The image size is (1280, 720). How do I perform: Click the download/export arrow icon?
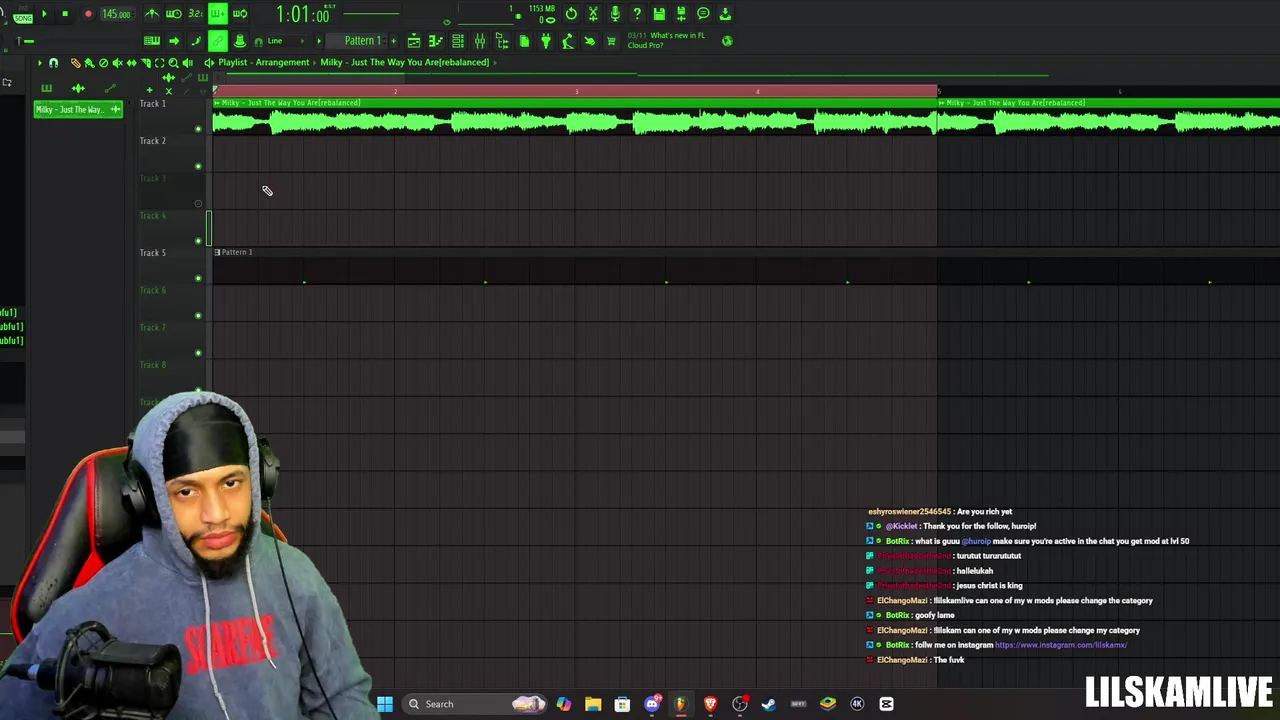[x=725, y=14]
